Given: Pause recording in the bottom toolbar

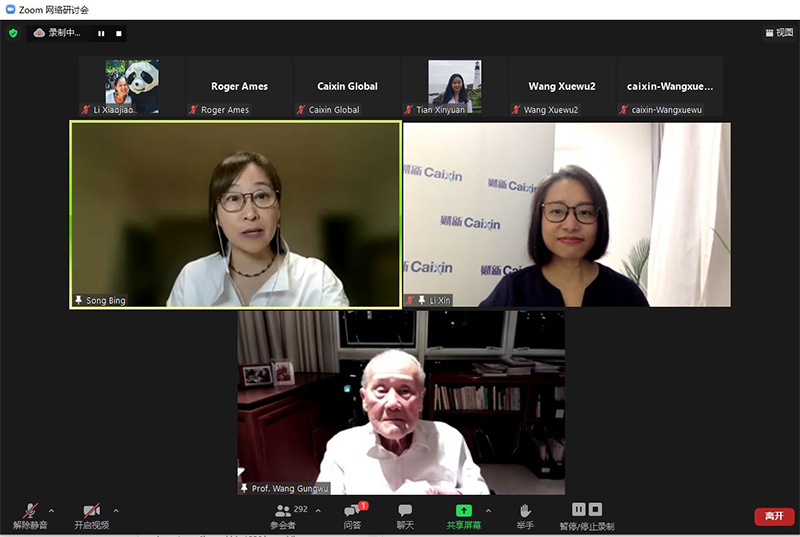Looking at the screenshot, I should (579, 509).
